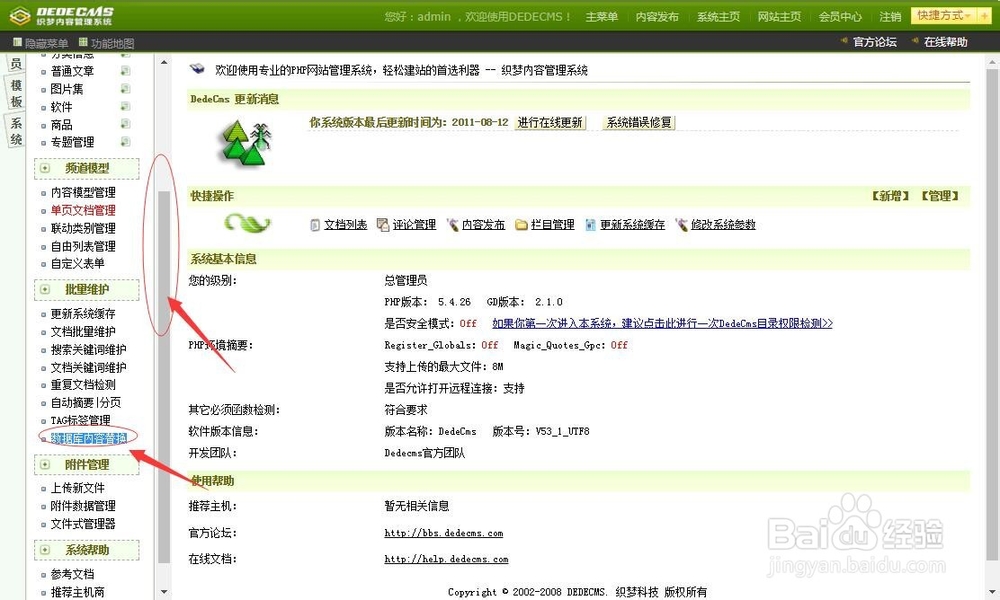This screenshot has height=600, width=1000.
Task: Click add icon beside 普通文章
Action: (x=125, y=71)
